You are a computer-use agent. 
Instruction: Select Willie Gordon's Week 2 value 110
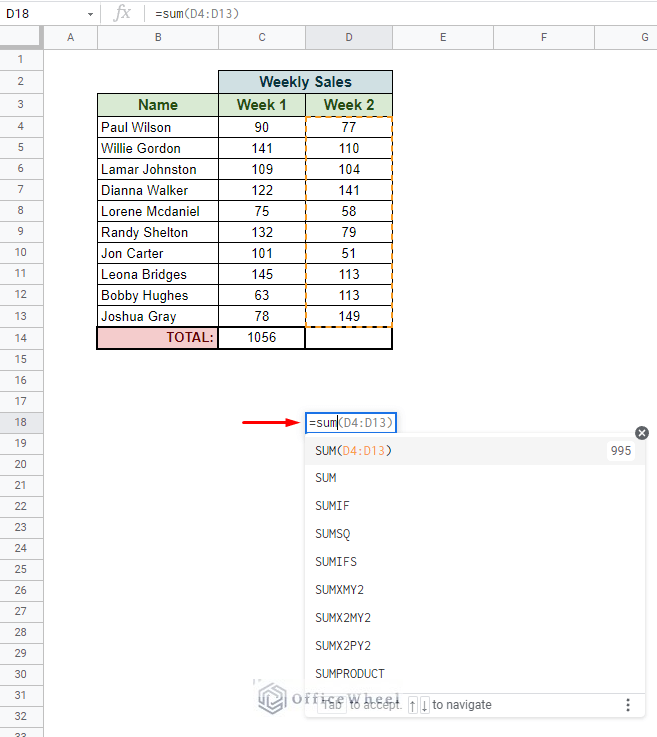(x=349, y=149)
